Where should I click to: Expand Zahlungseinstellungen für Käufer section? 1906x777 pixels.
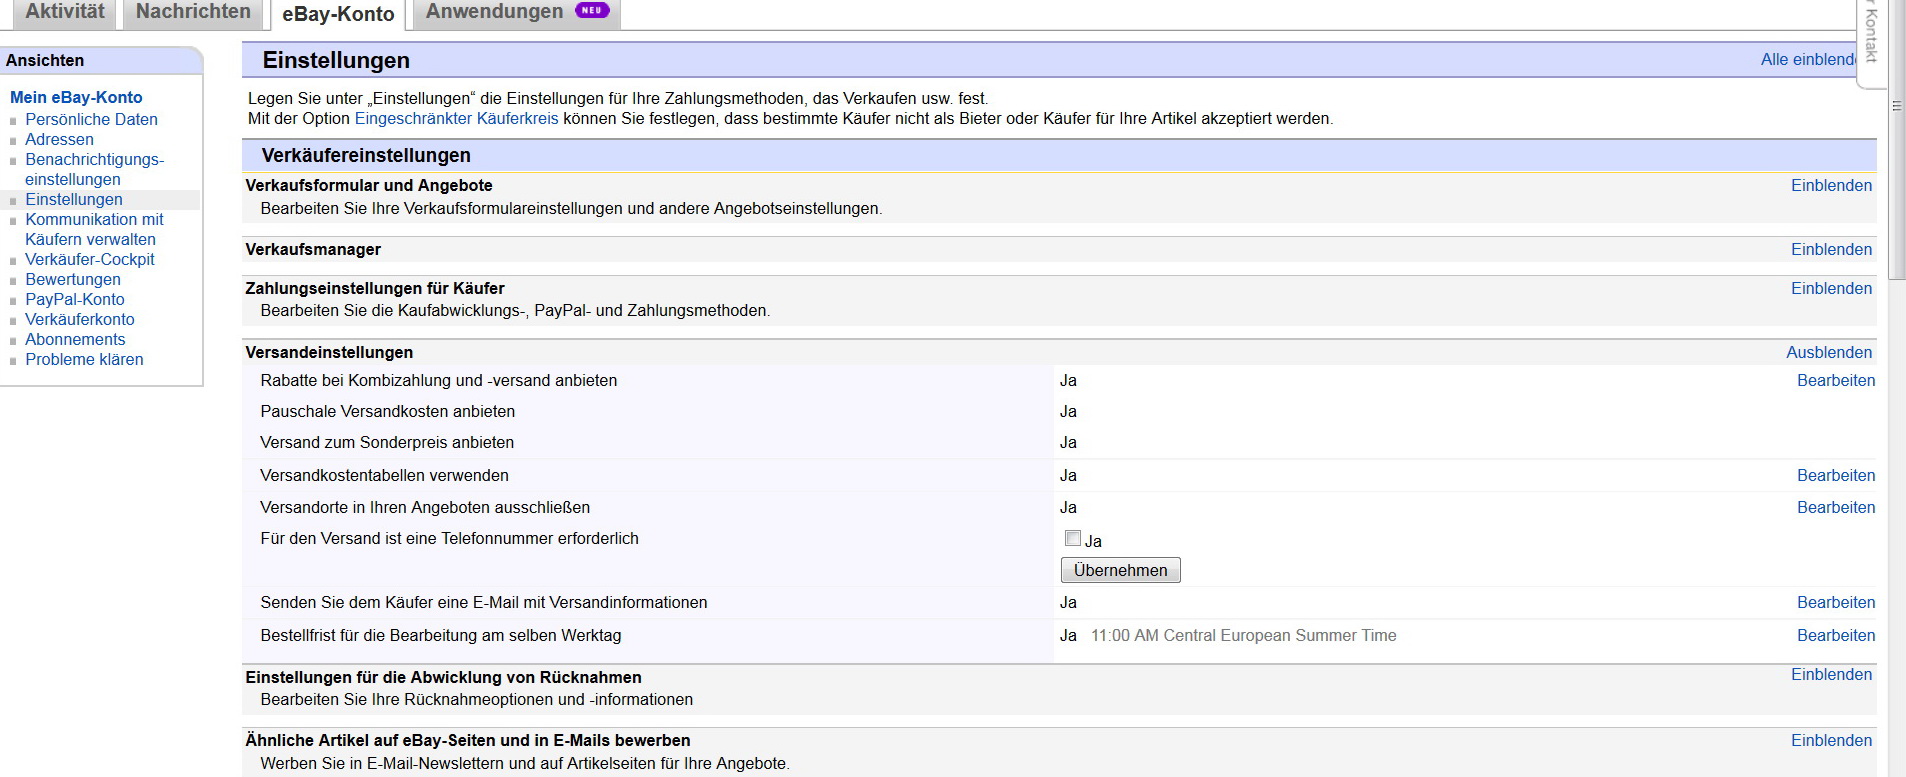click(x=1830, y=289)
